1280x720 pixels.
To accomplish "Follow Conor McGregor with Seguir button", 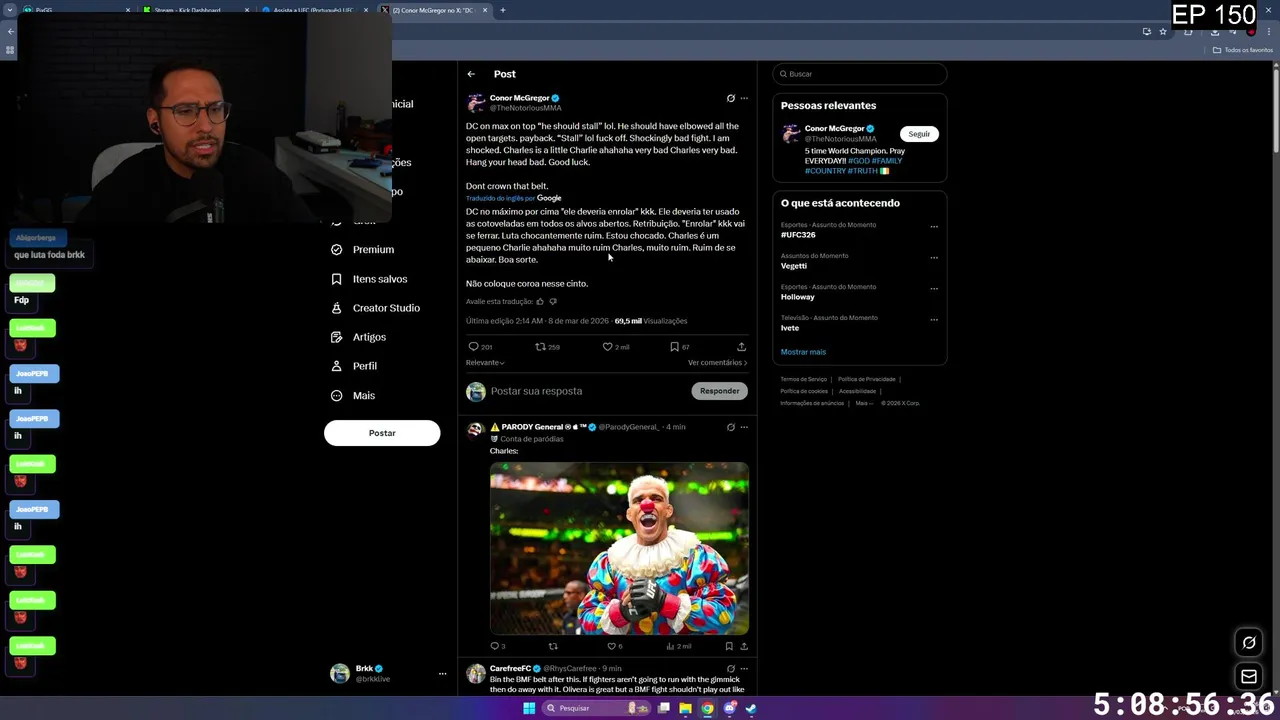I will point(919,134).
